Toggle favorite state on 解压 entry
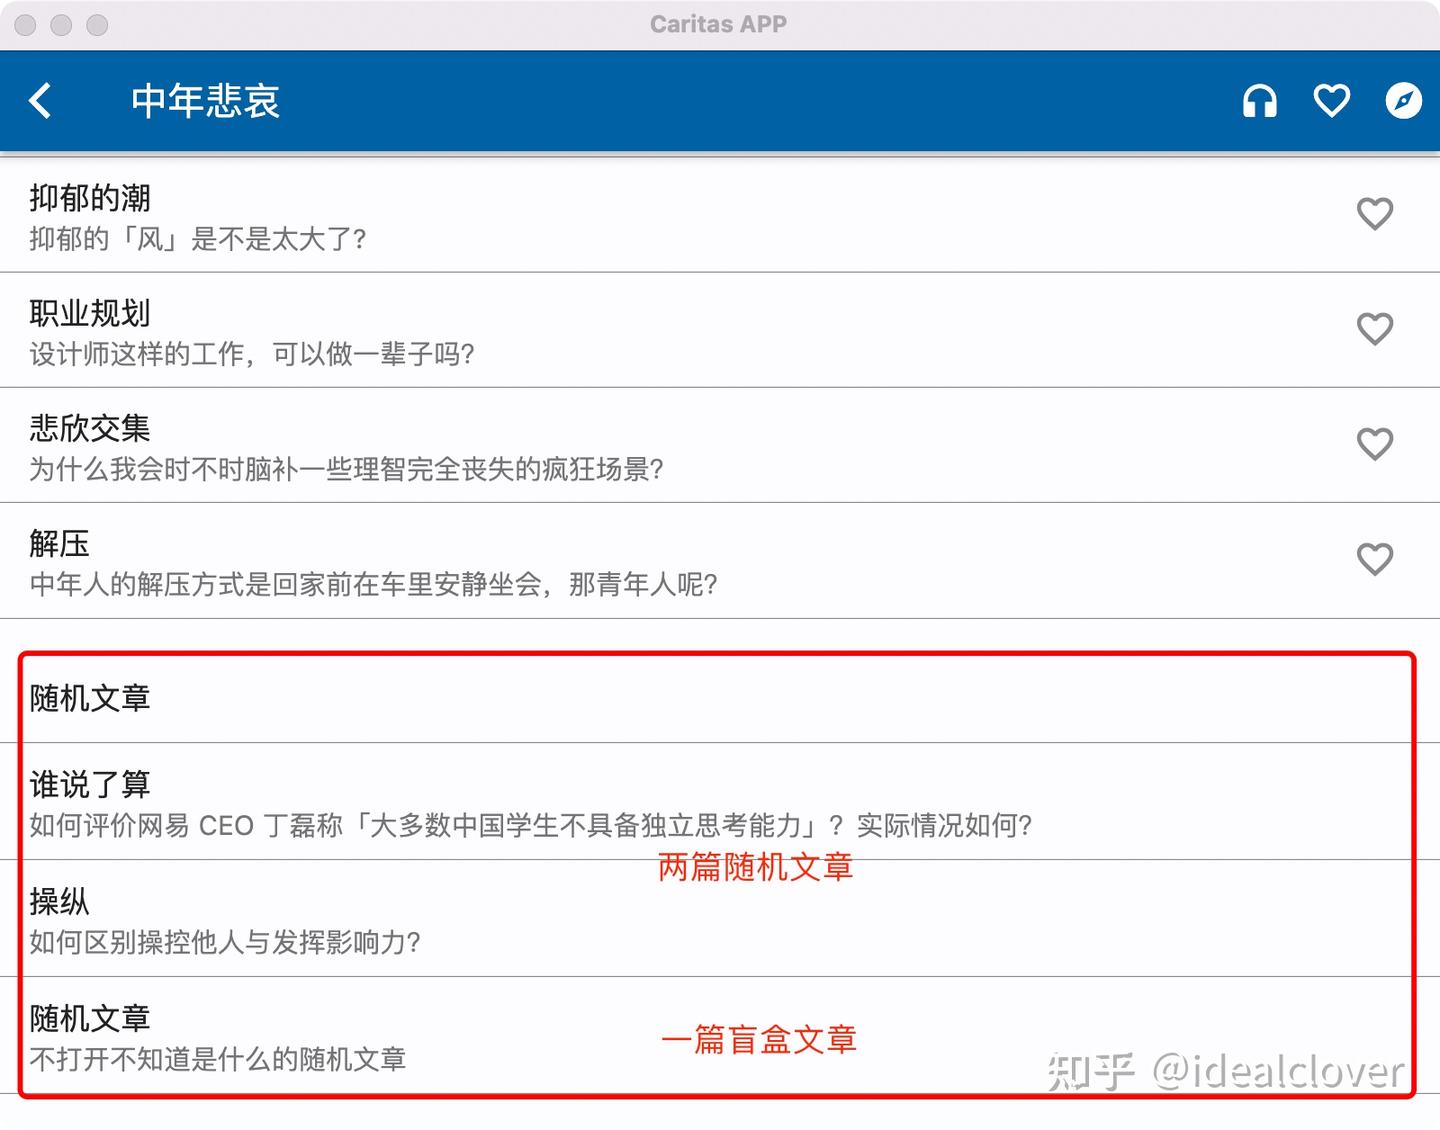Image resolution: width=1440 pixels, height=1130 pixels. point(1375,559)
